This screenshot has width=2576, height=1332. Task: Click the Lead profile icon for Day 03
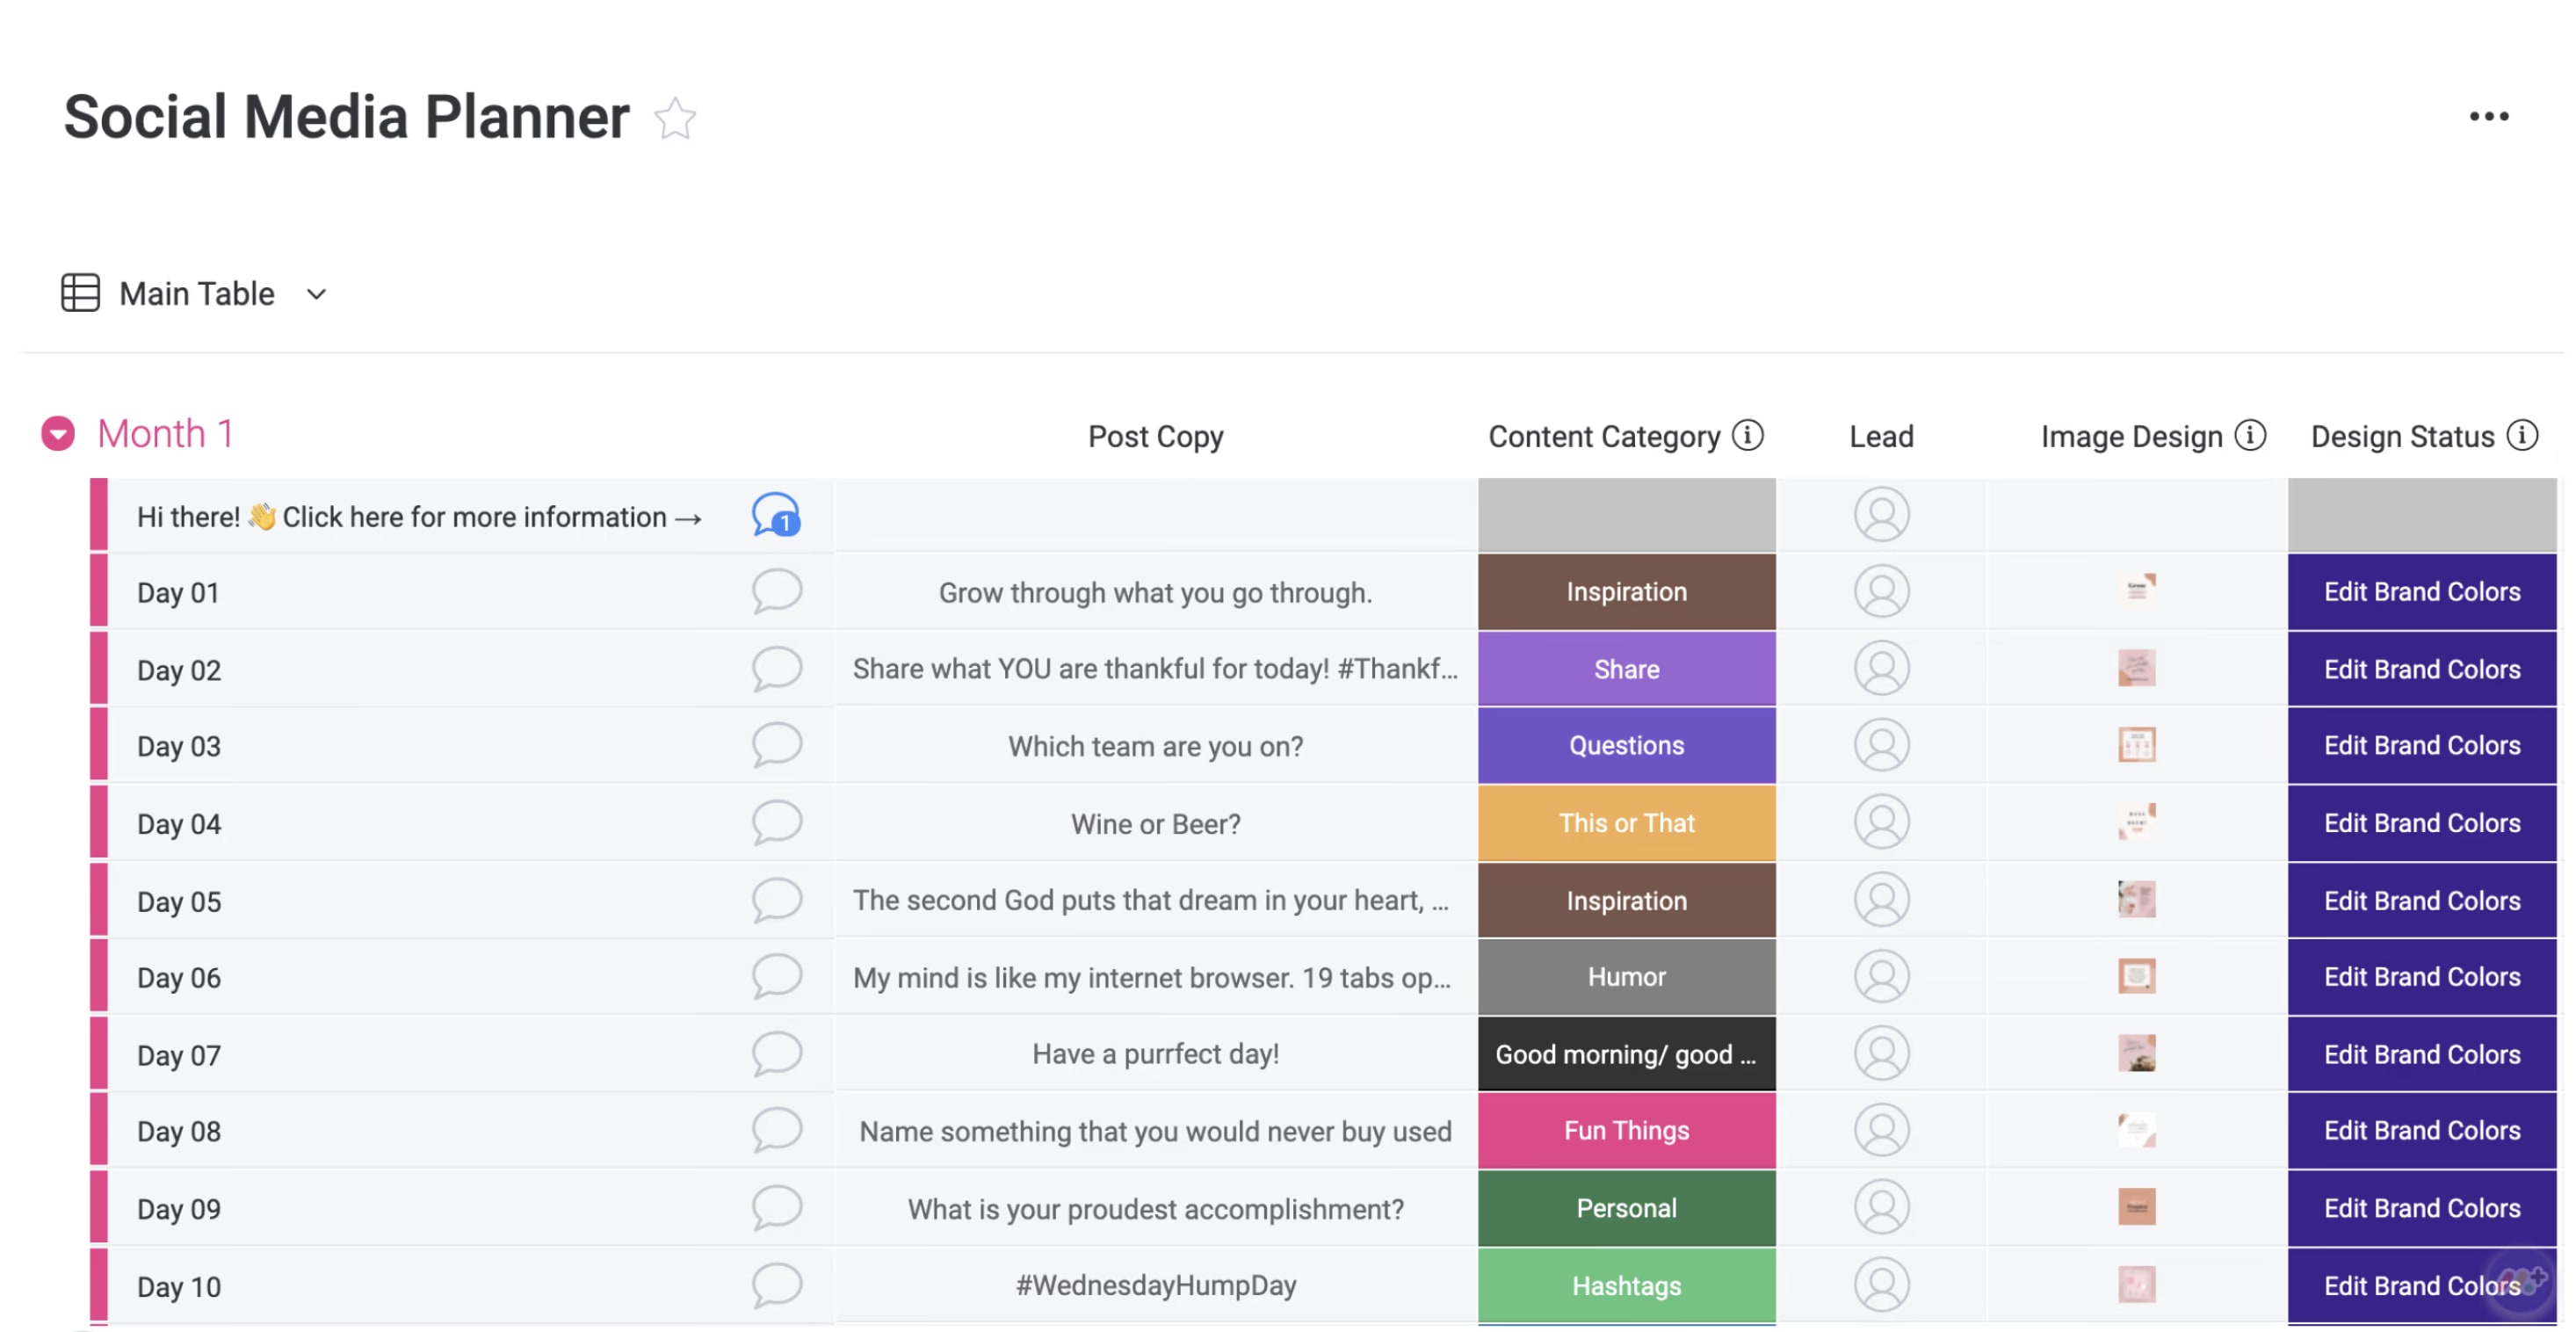1882,744
